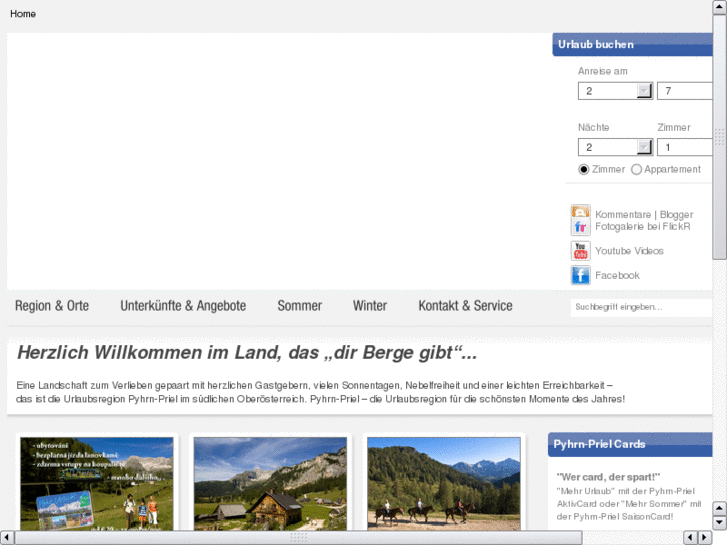The image size is (727, 545).
Task: Expand the Anreise day dropdown
Action: tap(644, 91)
